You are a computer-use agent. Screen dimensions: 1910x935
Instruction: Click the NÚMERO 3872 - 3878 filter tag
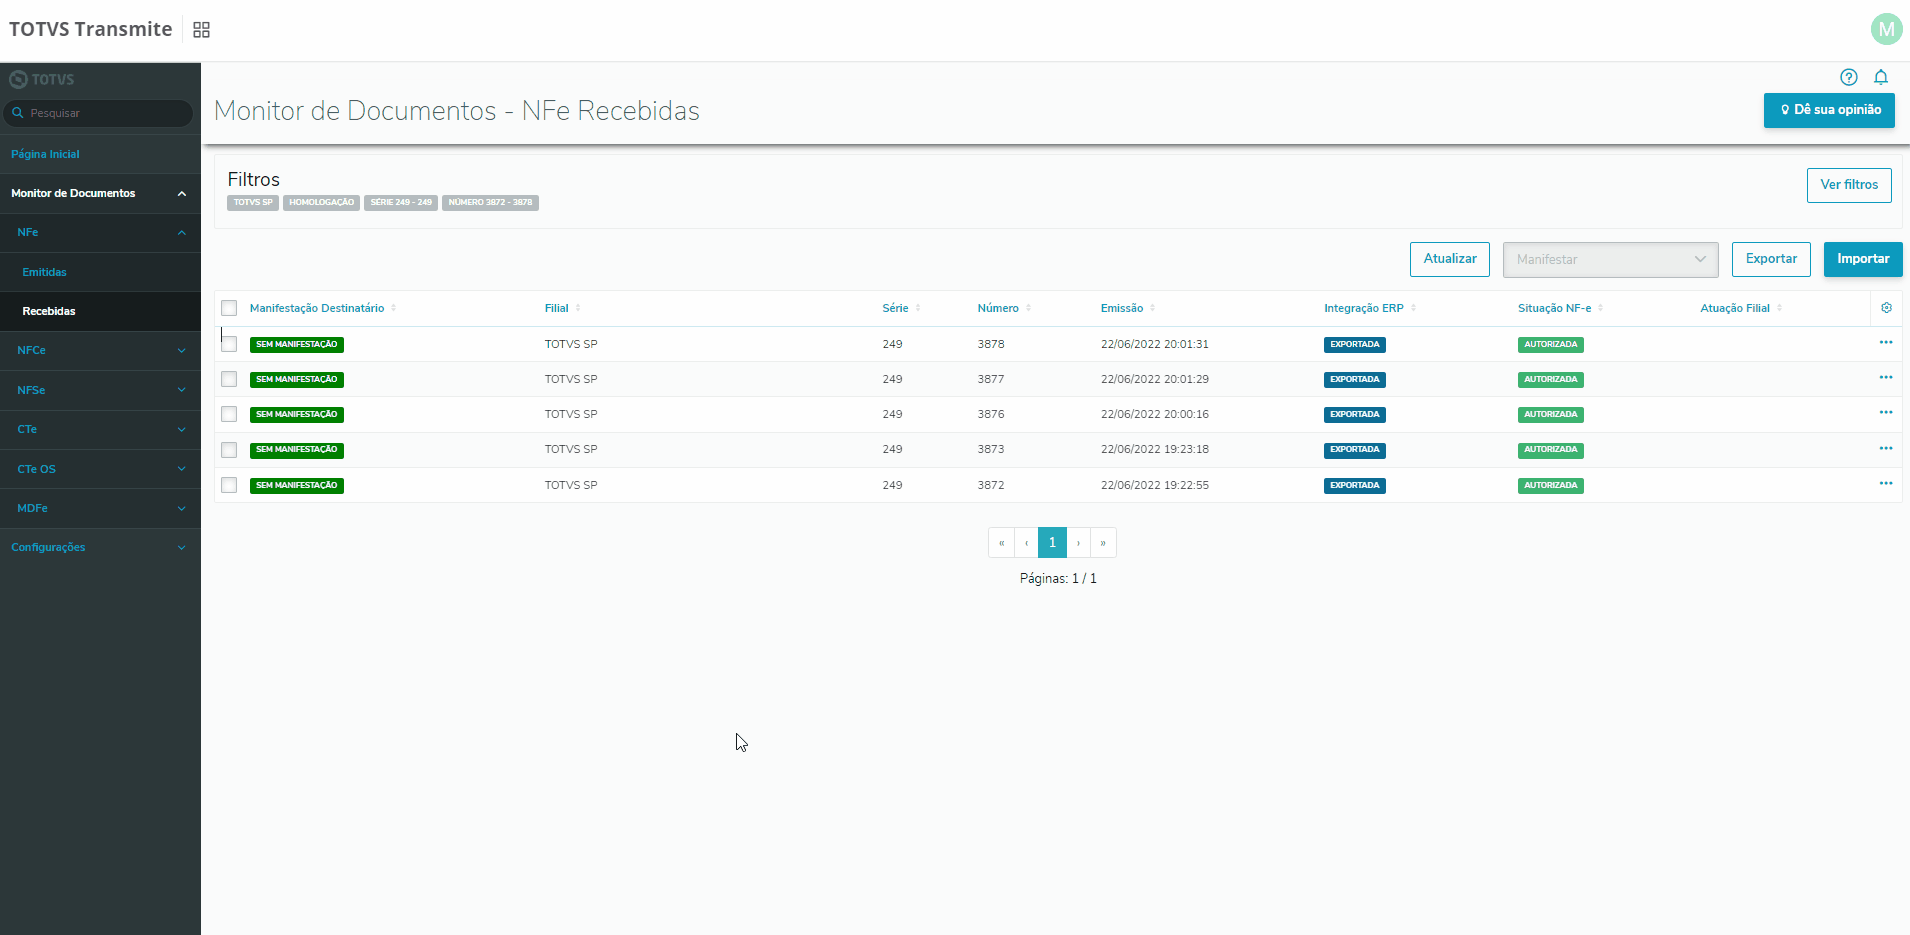click(490, 203)
